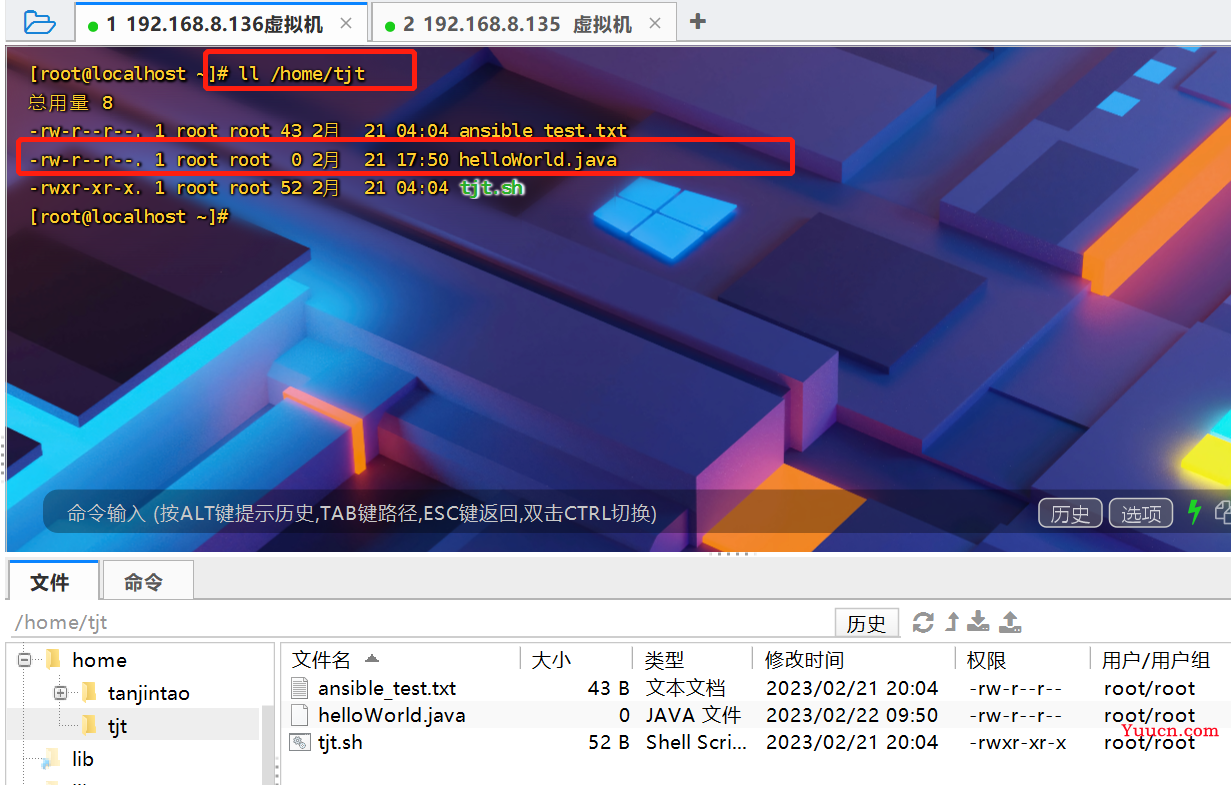Viewport: 1231px width, 785px height.
Task: Switch to 192.168.8.135 虚拟机 tab
Action: click(x=524, y=23)
